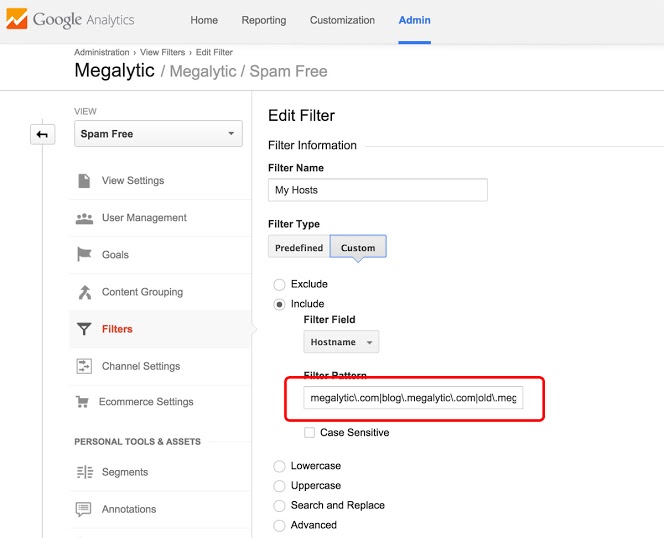Select the Goals flag icon
The height and width of the screenshot is (538, 664).
coord(84,255)
